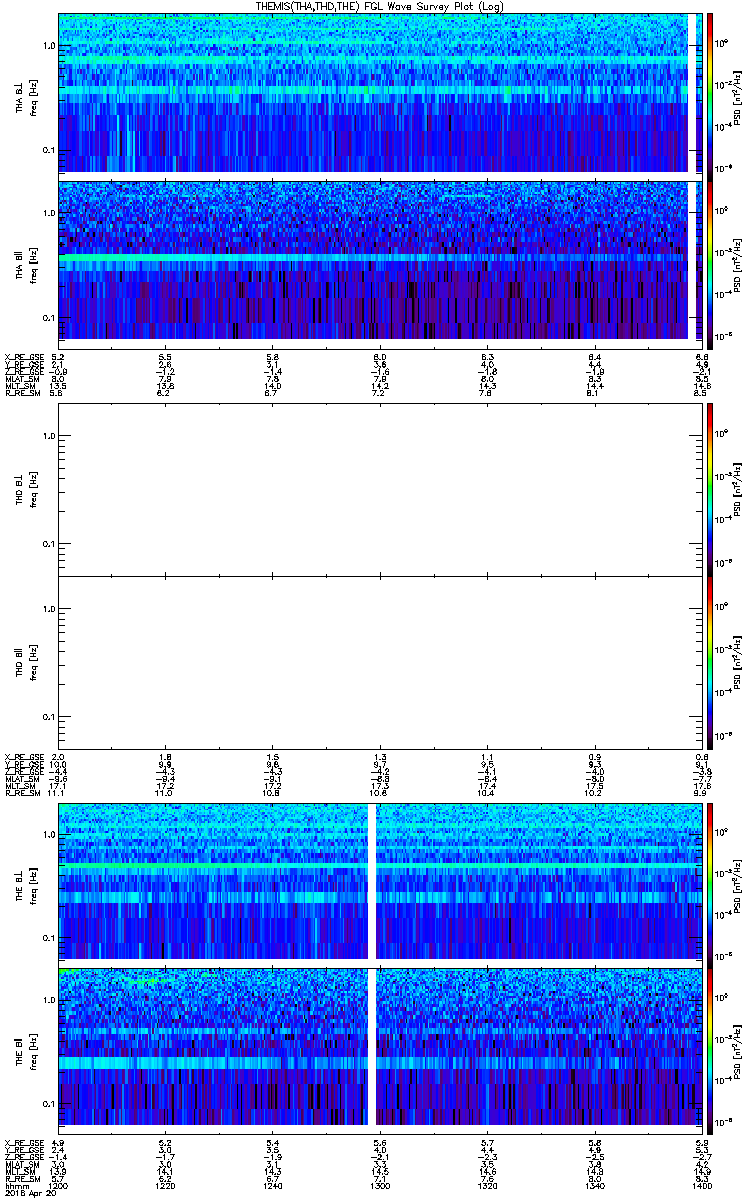Click the 1.0 frequency tick on THD B-perpendicular axis
Image resolution: width=750 pixels, height=1200 pixels.
point(48,435)
